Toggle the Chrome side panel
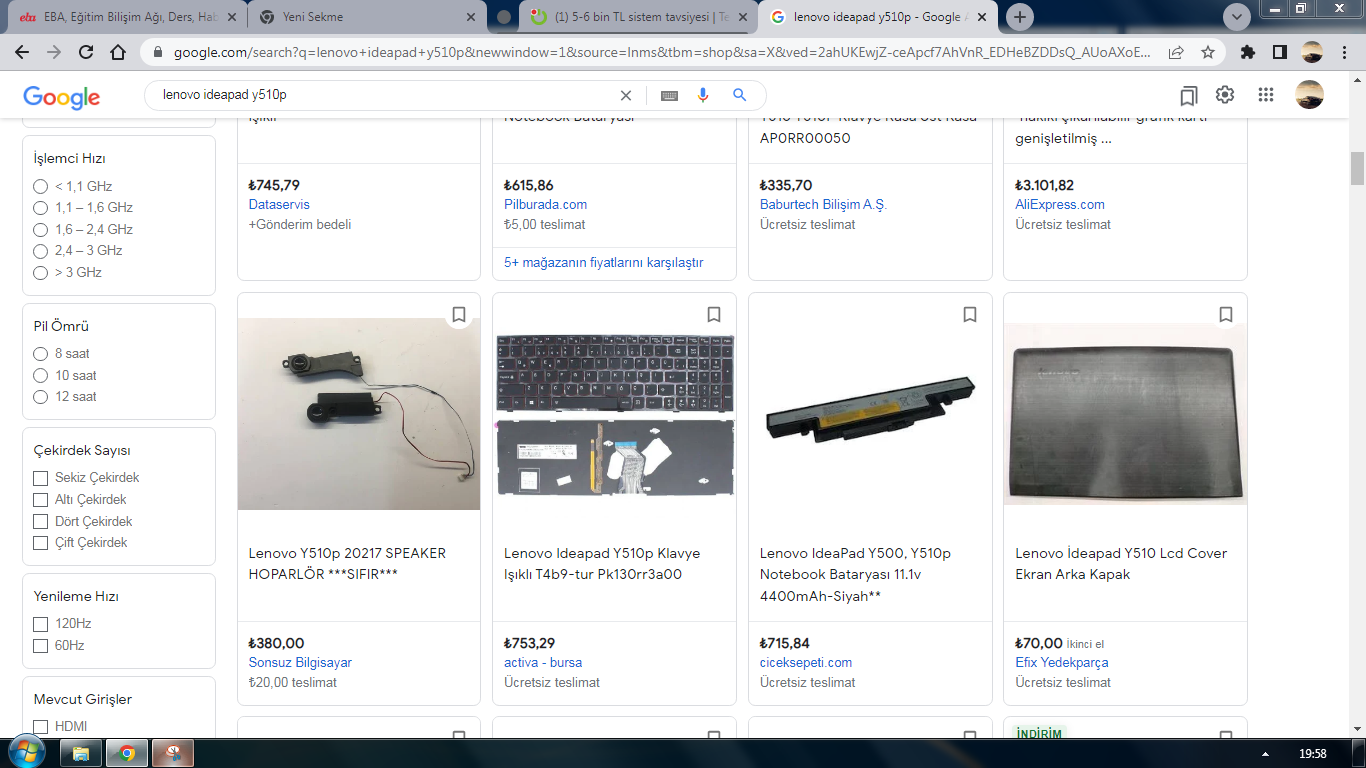 [x=1280, y=53]
